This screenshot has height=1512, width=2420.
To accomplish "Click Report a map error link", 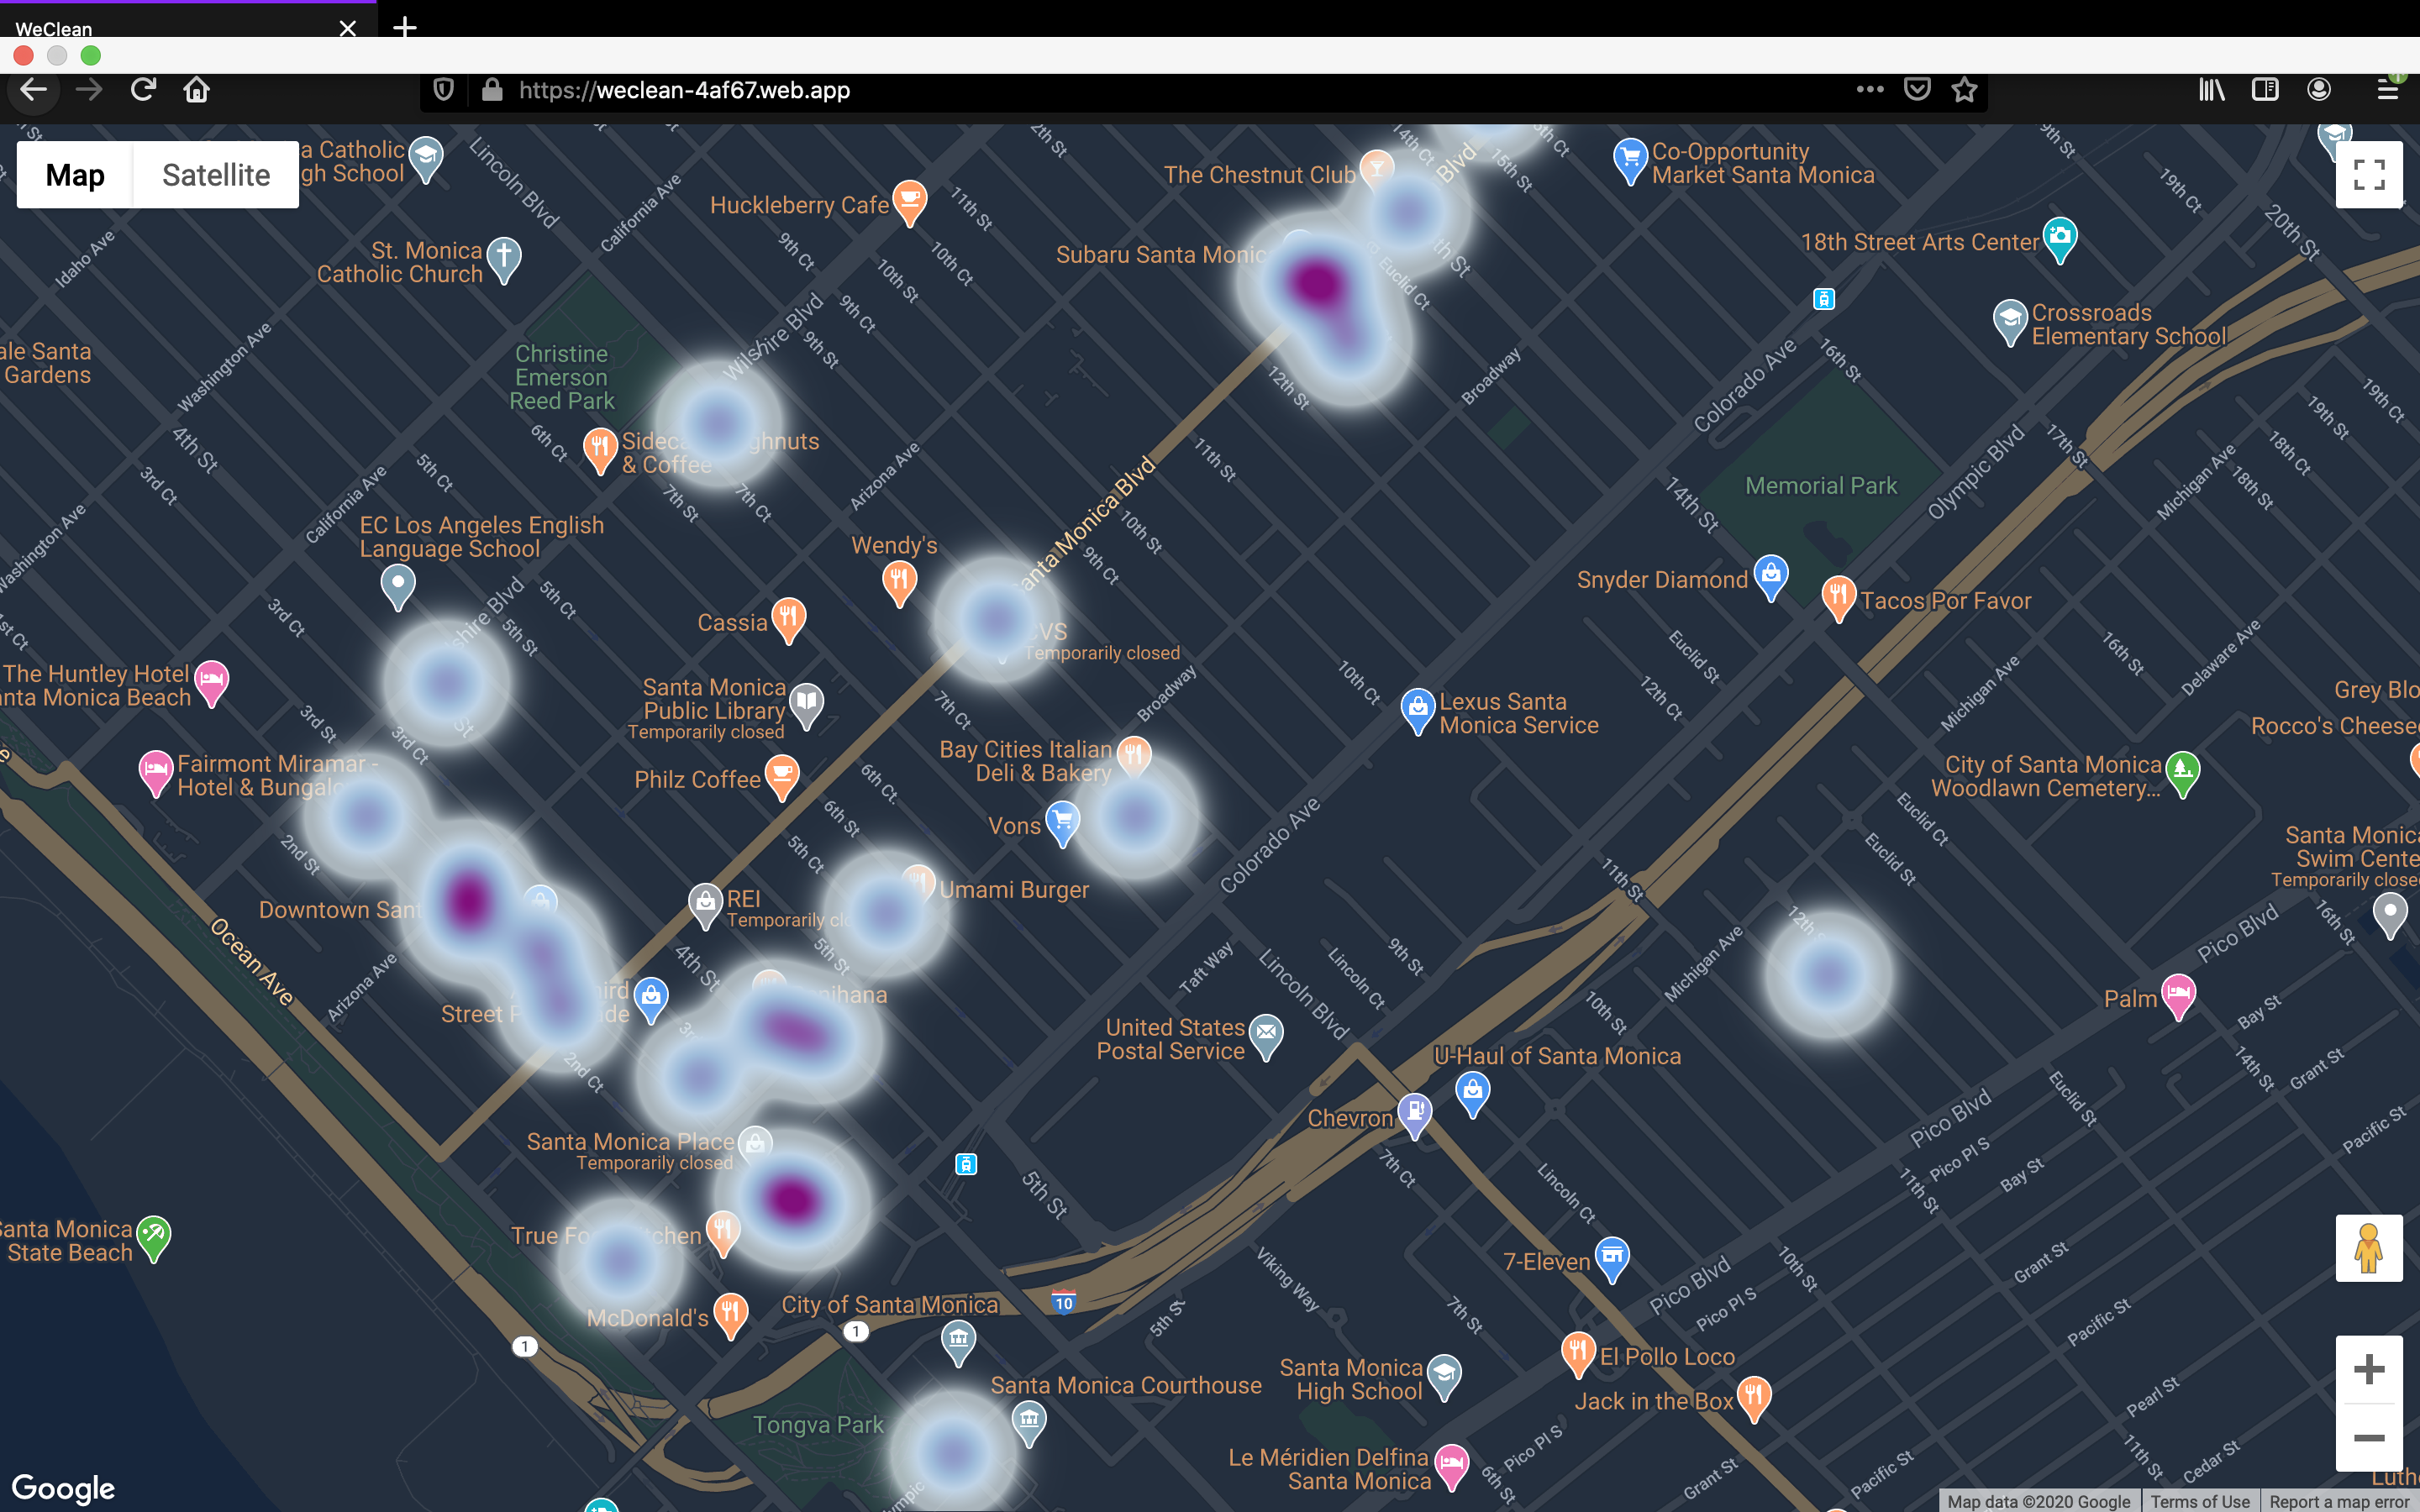I will (x=2338, y=1501).
